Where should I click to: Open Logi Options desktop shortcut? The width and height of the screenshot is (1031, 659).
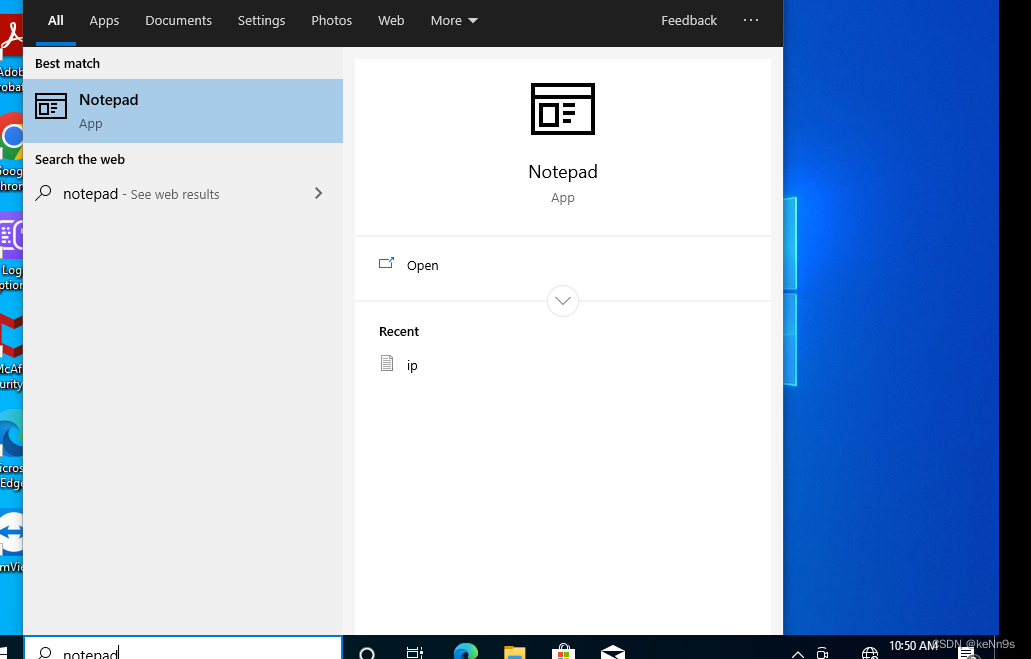(11, 253)
